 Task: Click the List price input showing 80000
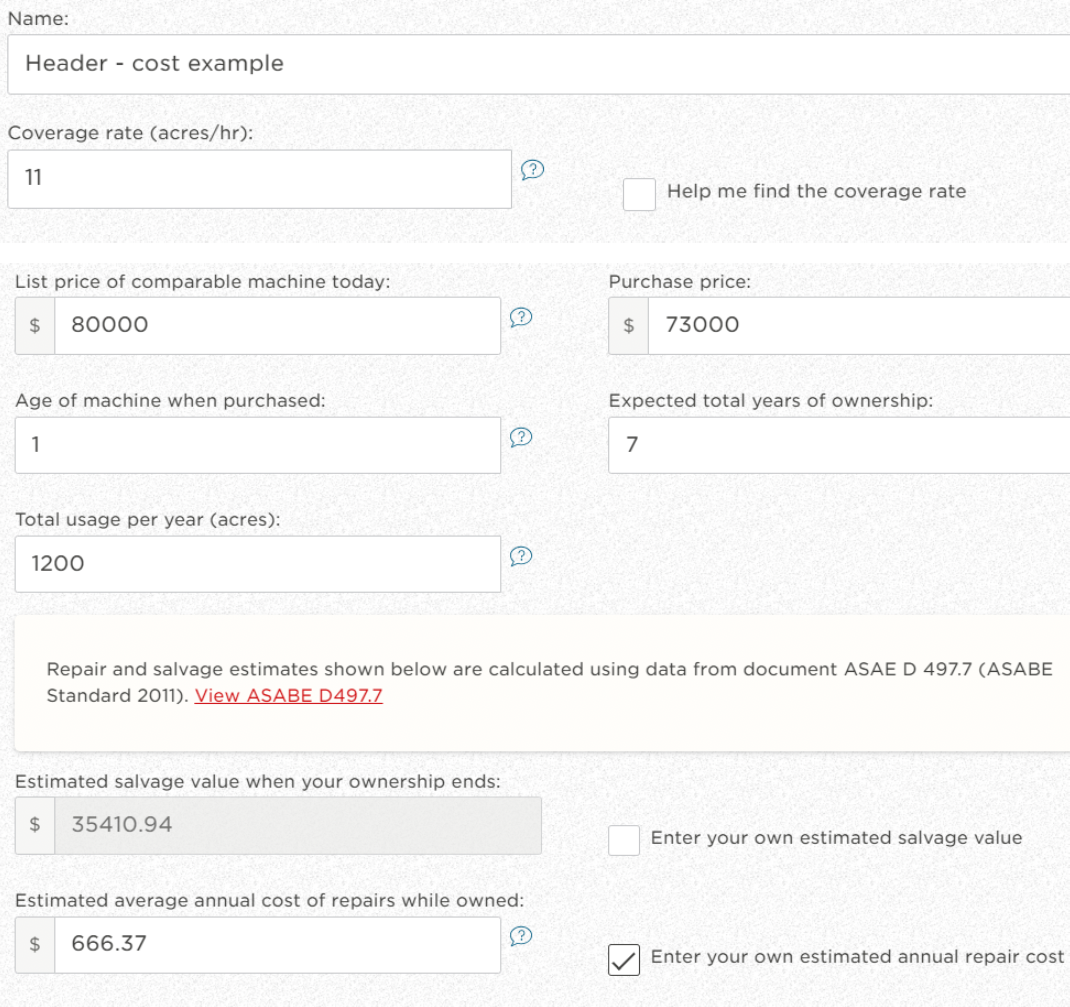pos(276,325)
